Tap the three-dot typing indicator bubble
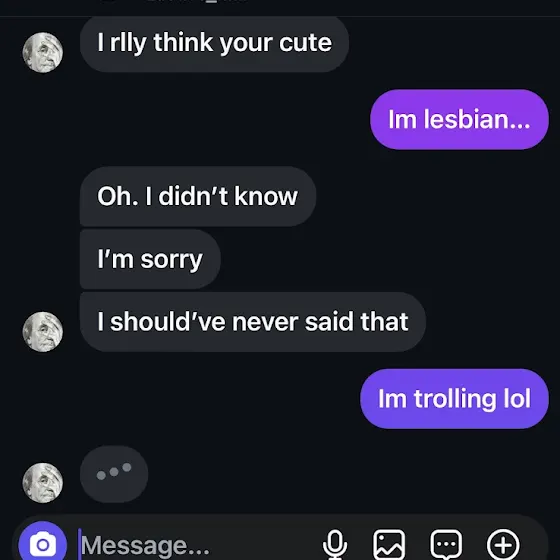 (x=114, y=474)
